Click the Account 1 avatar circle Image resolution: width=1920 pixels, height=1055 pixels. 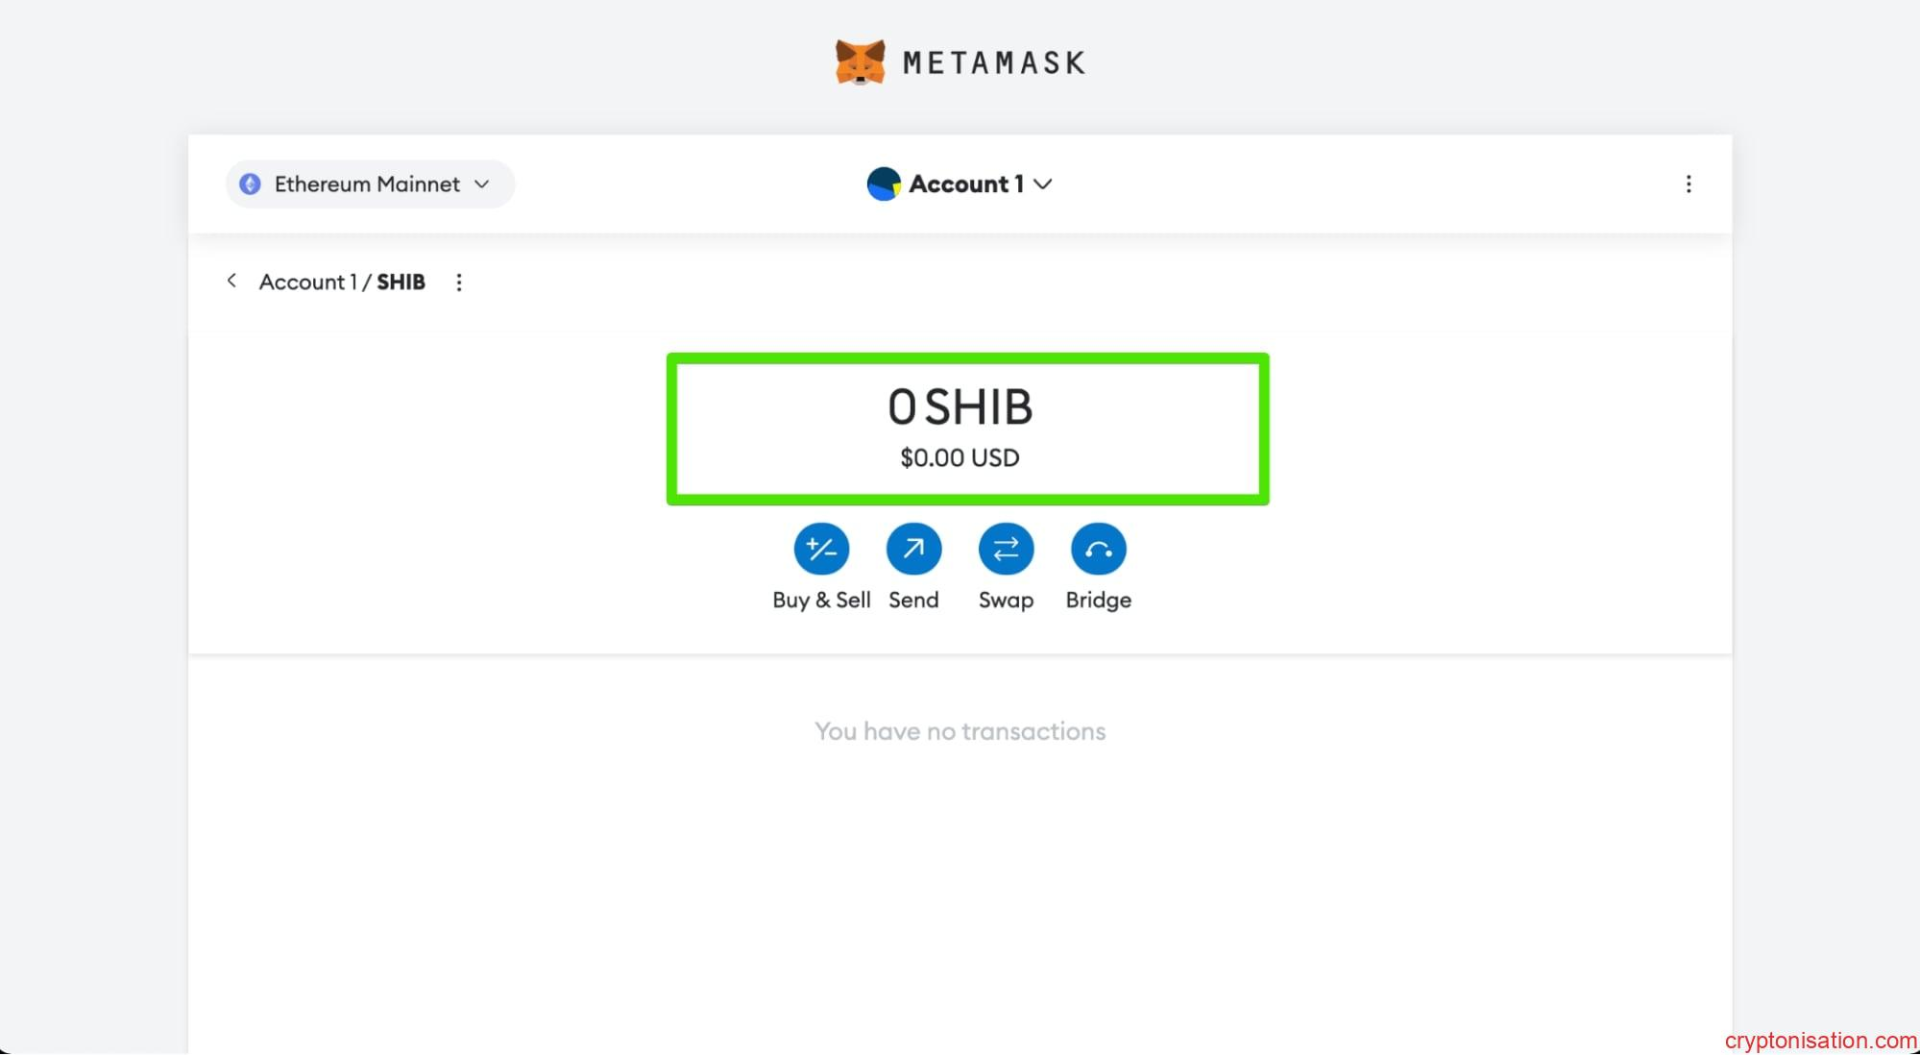(x=883, y=184)
